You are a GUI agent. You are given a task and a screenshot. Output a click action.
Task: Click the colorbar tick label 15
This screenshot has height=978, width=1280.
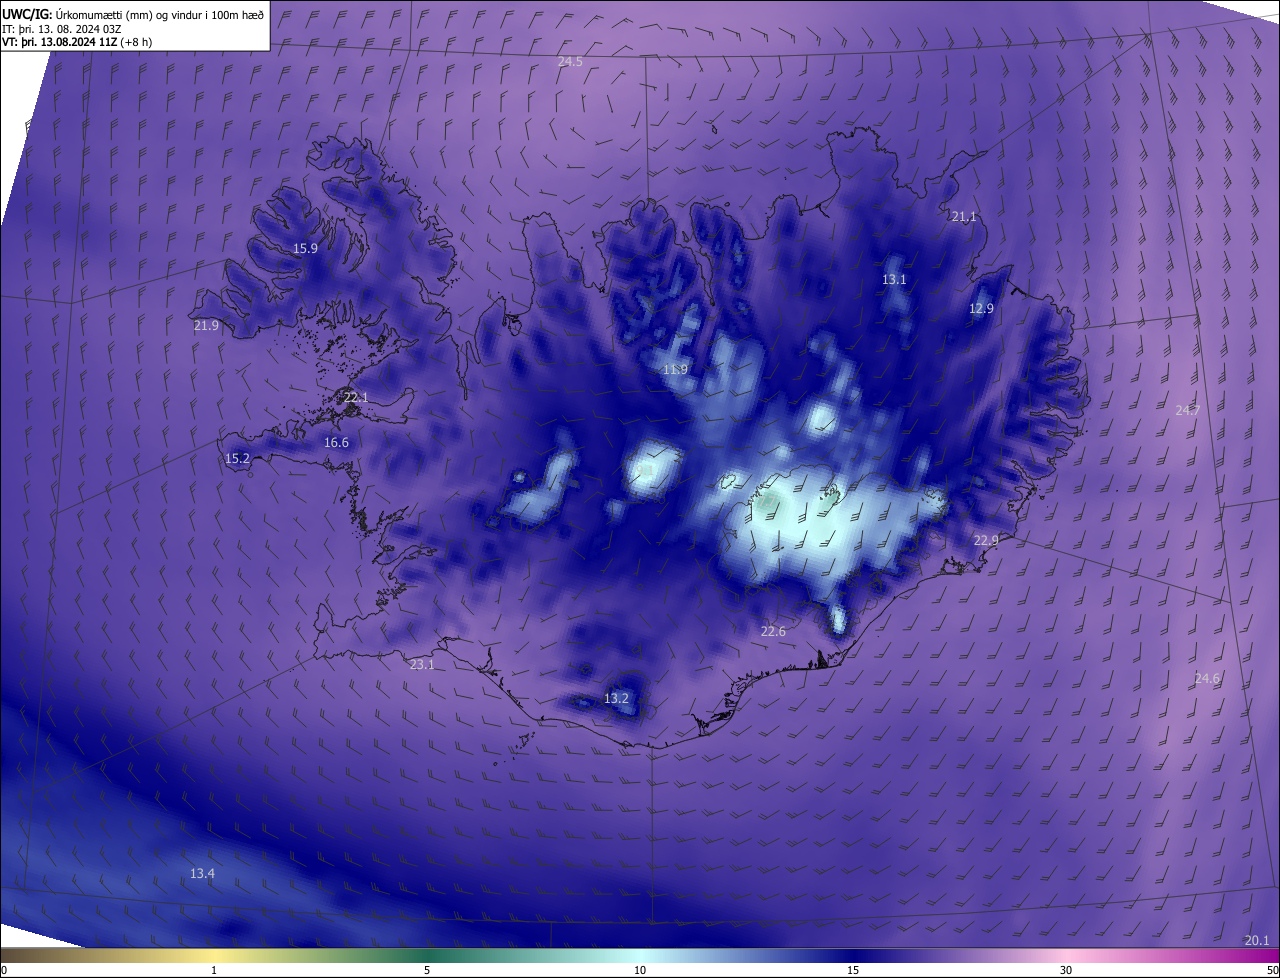click(x=853, y=970)
